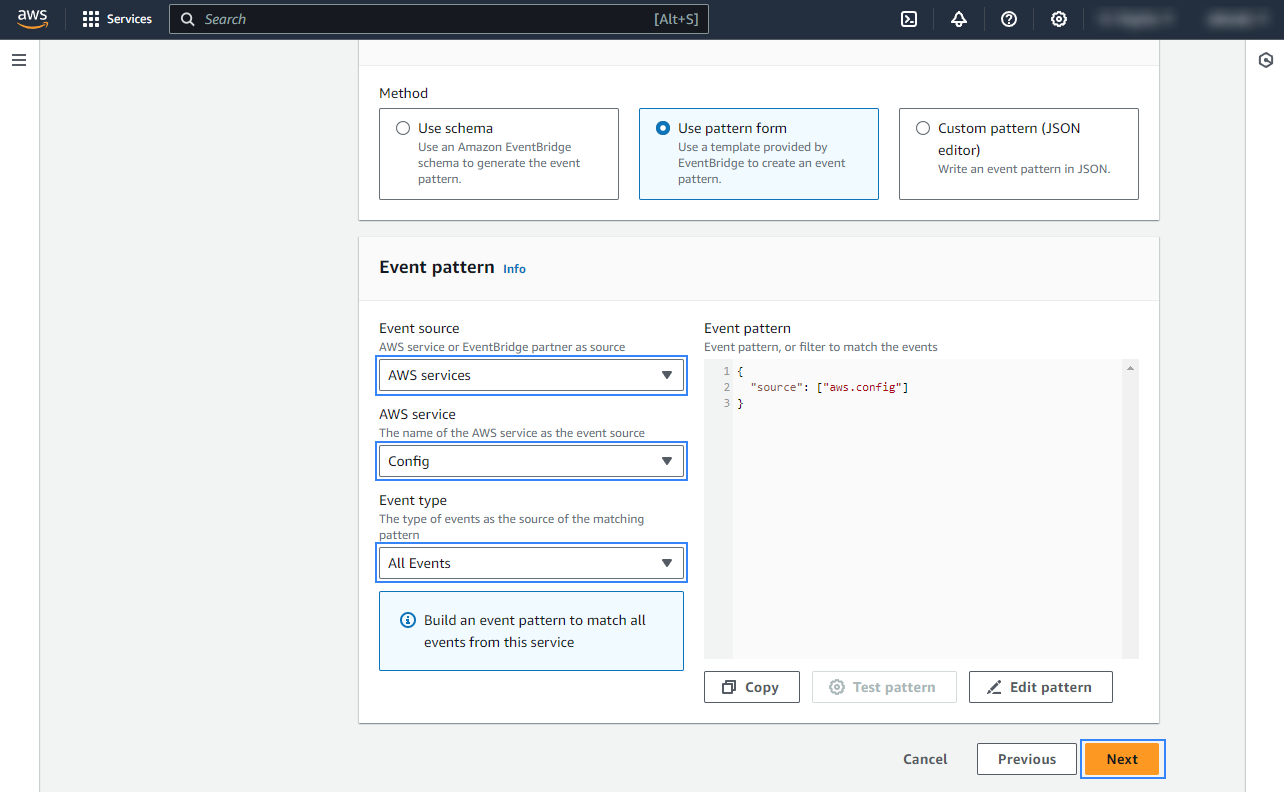Screen dimensions: 1284x792
Task: Open the settings gear in the header
Action: pos(1059,19)
